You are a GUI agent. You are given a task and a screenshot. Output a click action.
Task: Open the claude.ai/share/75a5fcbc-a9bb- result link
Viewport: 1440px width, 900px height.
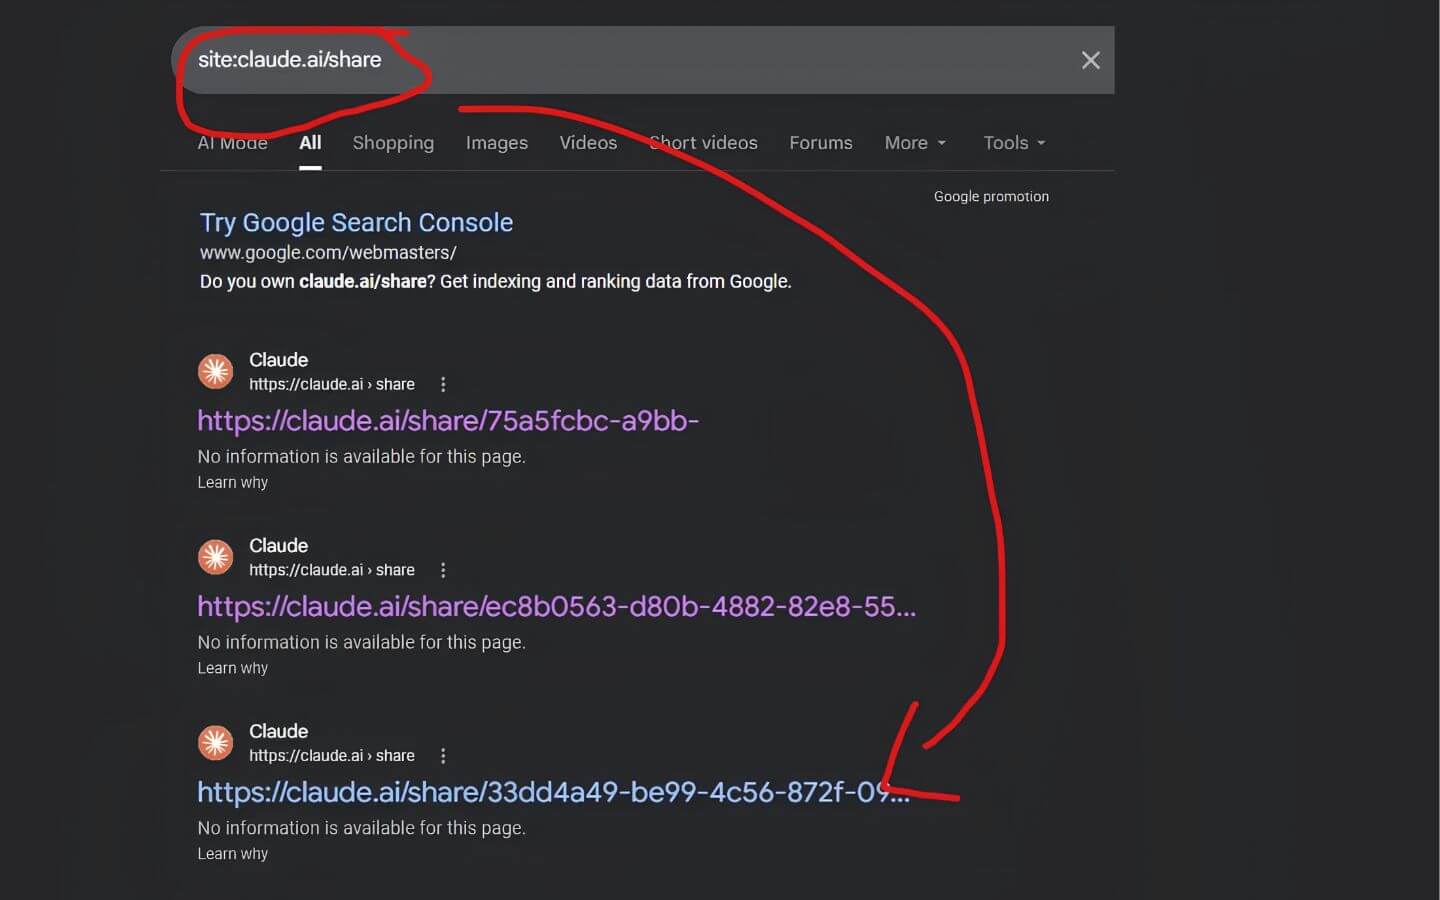[448, 421]
